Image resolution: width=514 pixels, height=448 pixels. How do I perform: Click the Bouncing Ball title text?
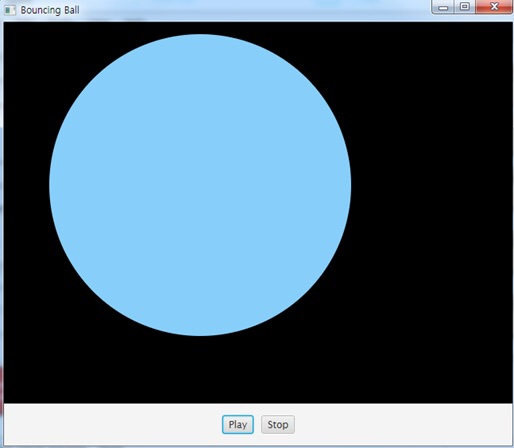50,10
